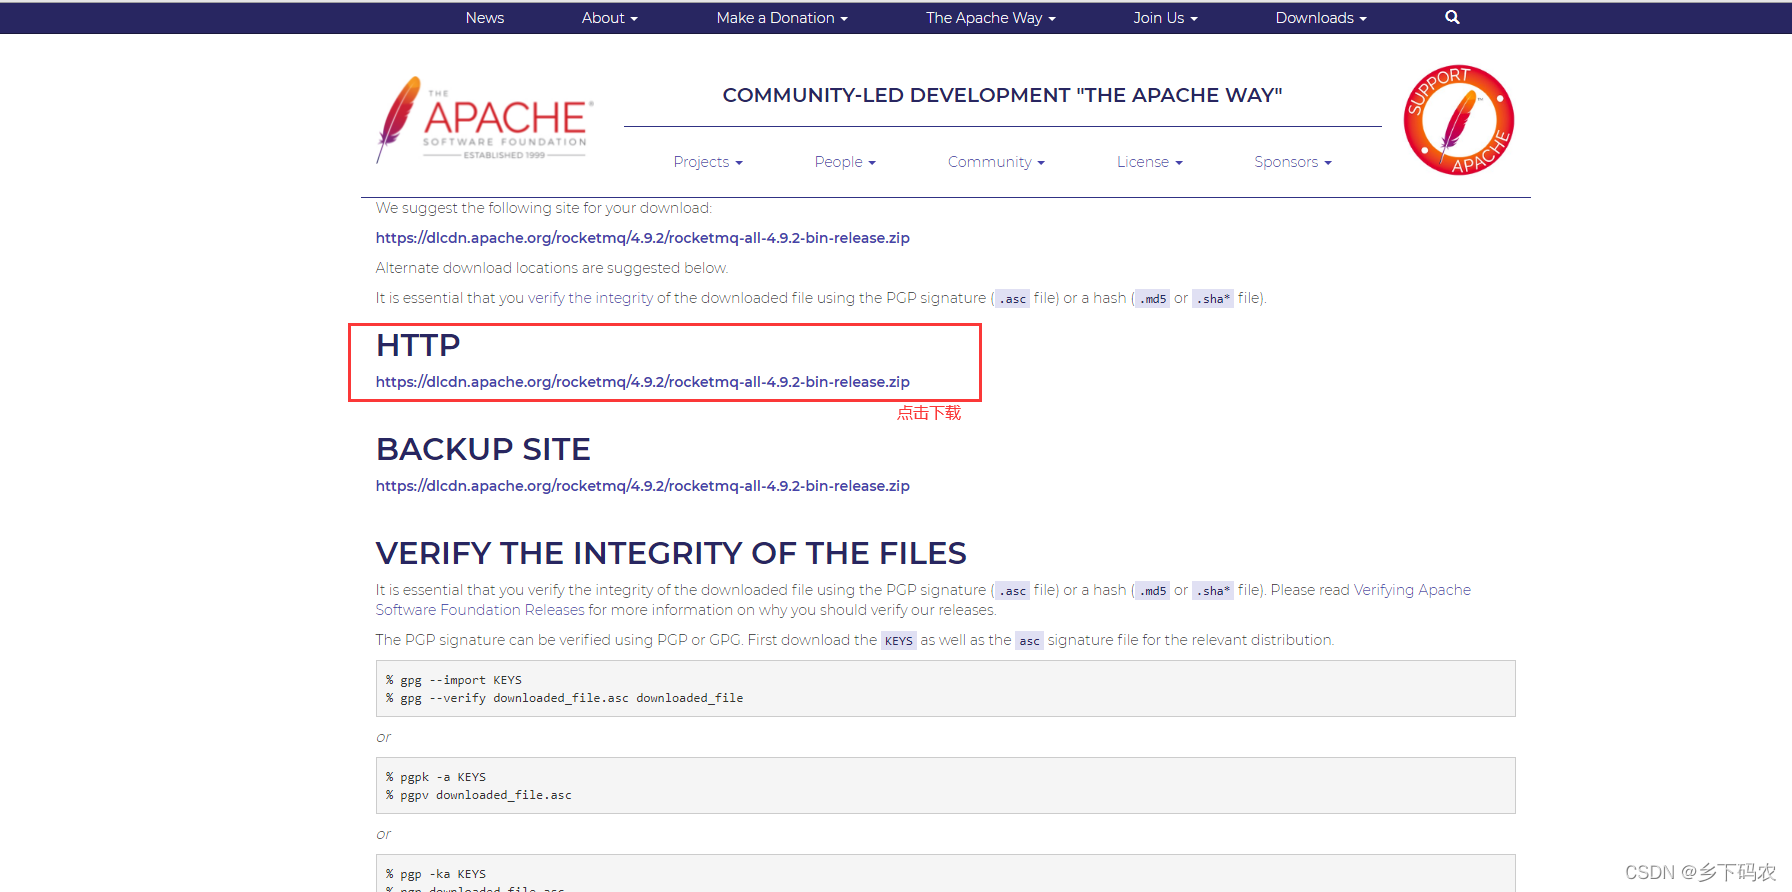Click the gpg --import KEYS code line
1792x892 pixels.
pyautogui.click(x=454, y=680)
